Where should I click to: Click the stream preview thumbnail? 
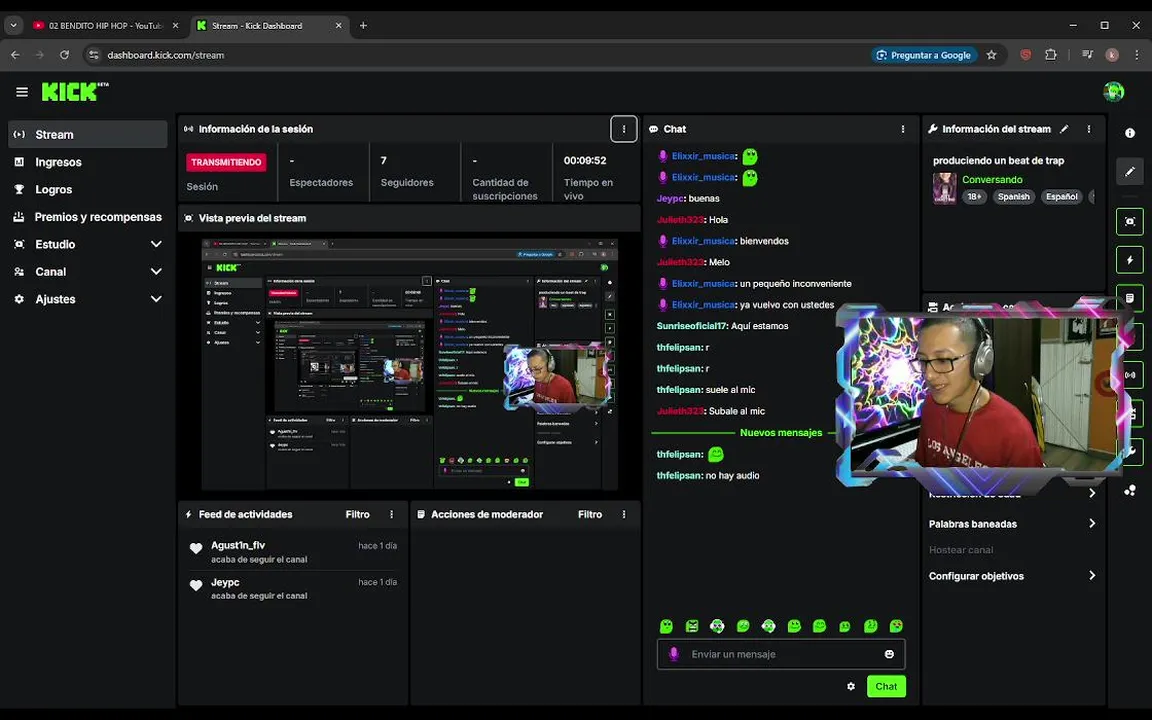[409, 364]
